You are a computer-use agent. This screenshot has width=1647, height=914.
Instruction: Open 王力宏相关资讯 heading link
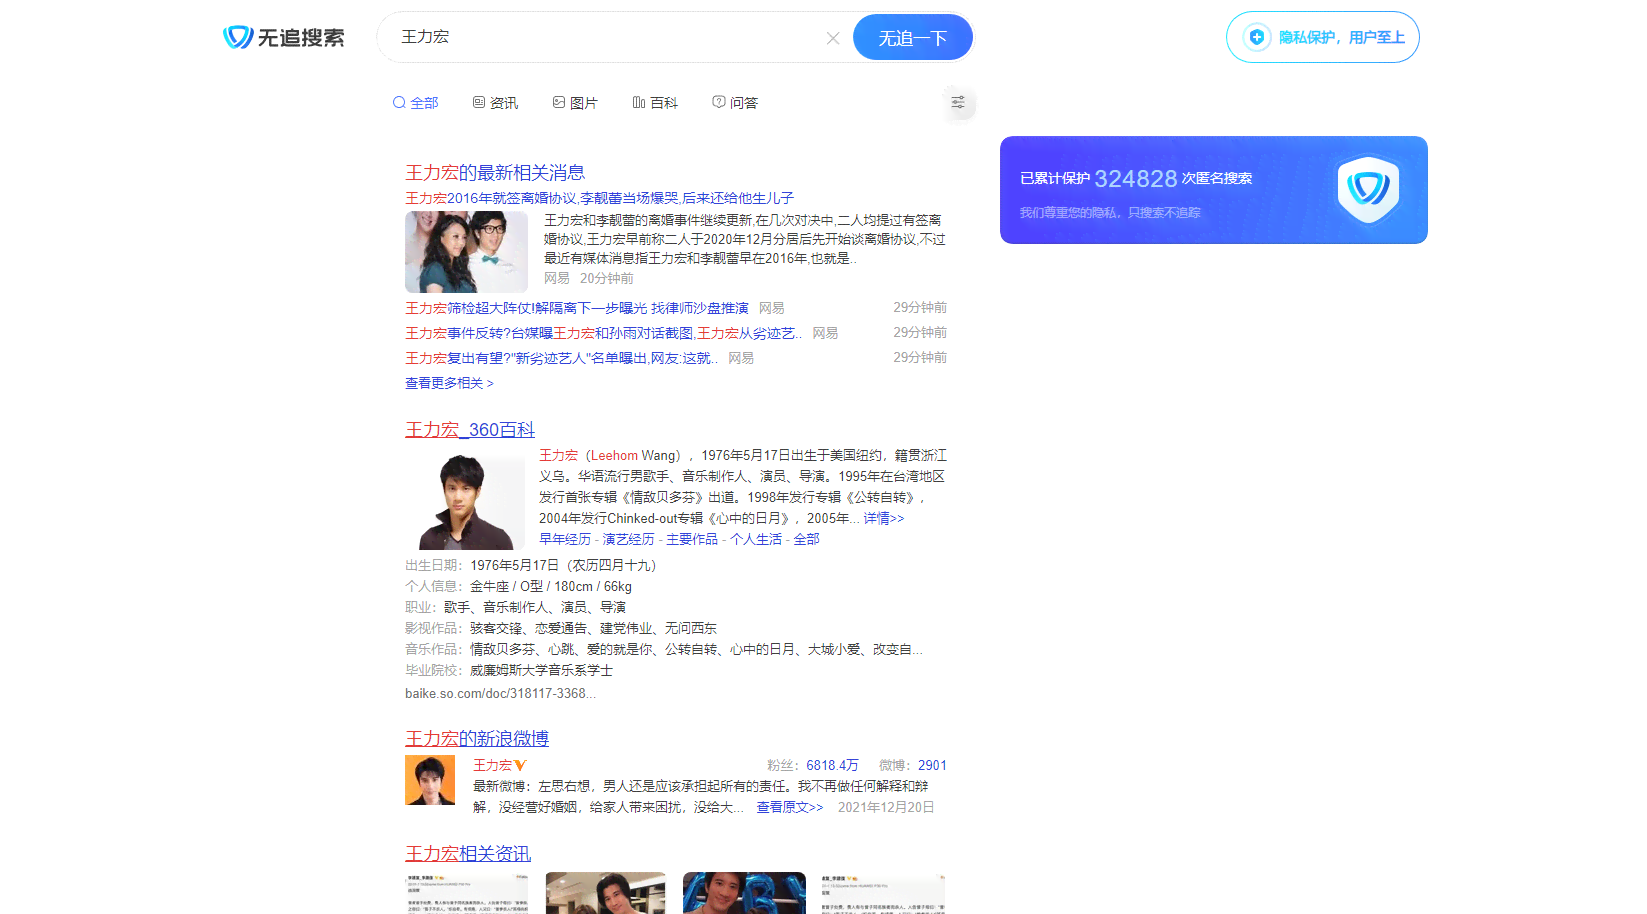[x=468, y=854]
